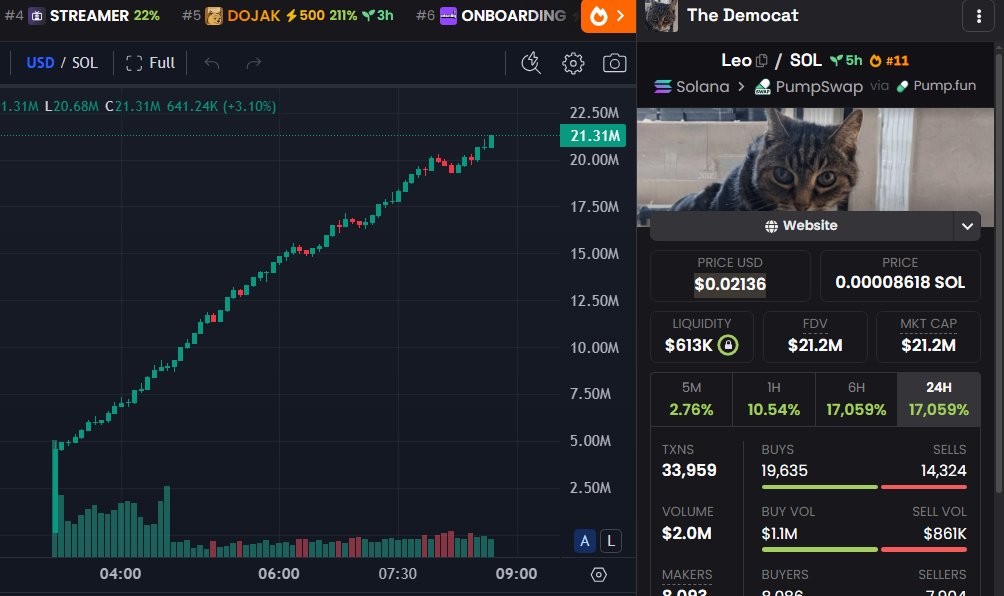Click the buys versus sells bar

click(864, 487)
